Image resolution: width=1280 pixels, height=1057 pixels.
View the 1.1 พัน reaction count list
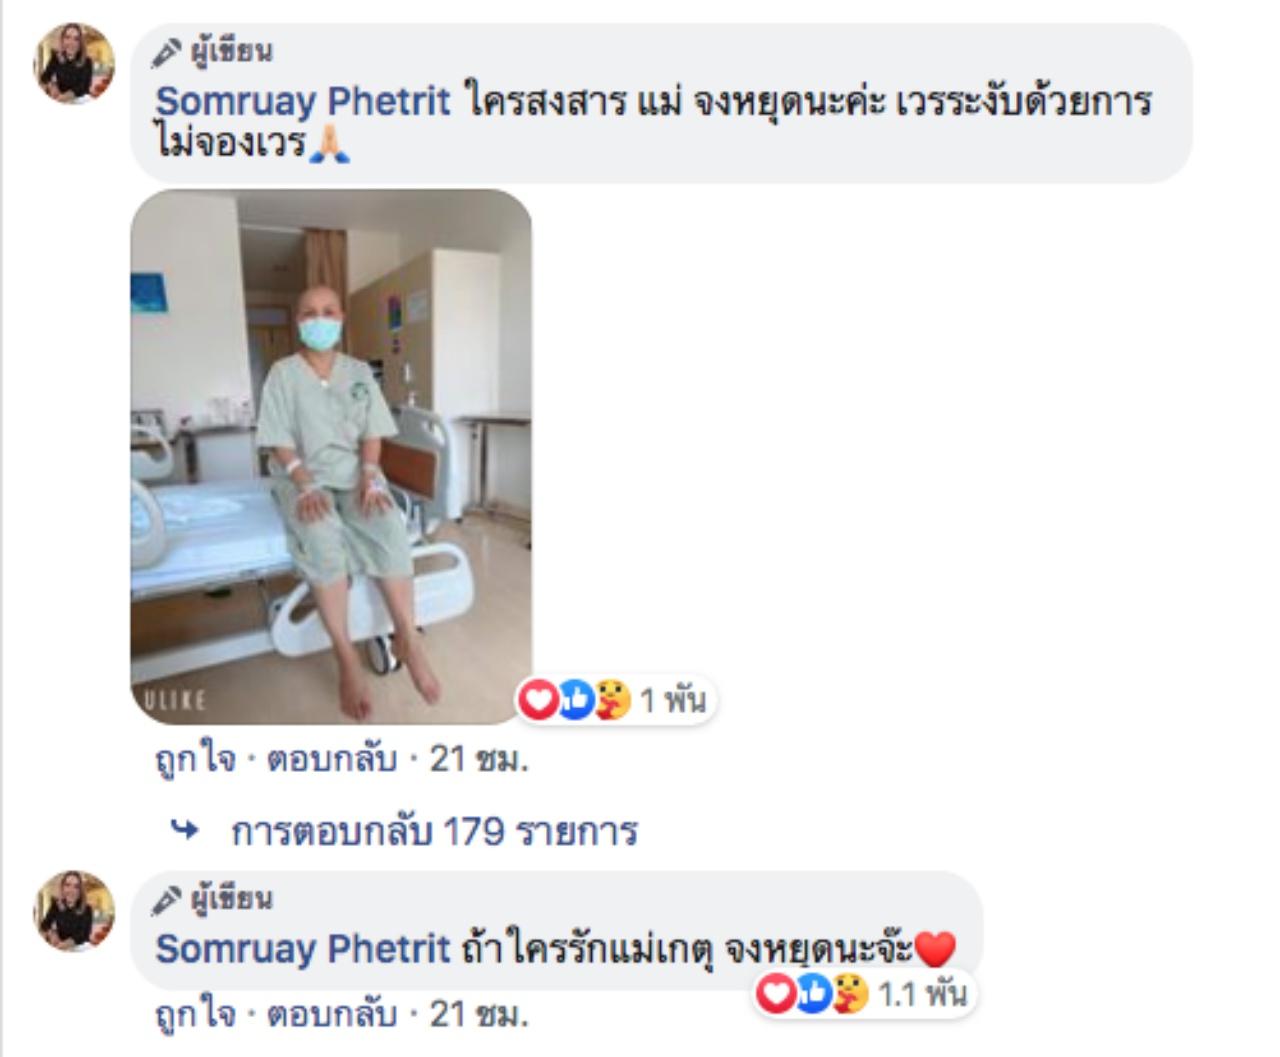[x=921, y=994]
